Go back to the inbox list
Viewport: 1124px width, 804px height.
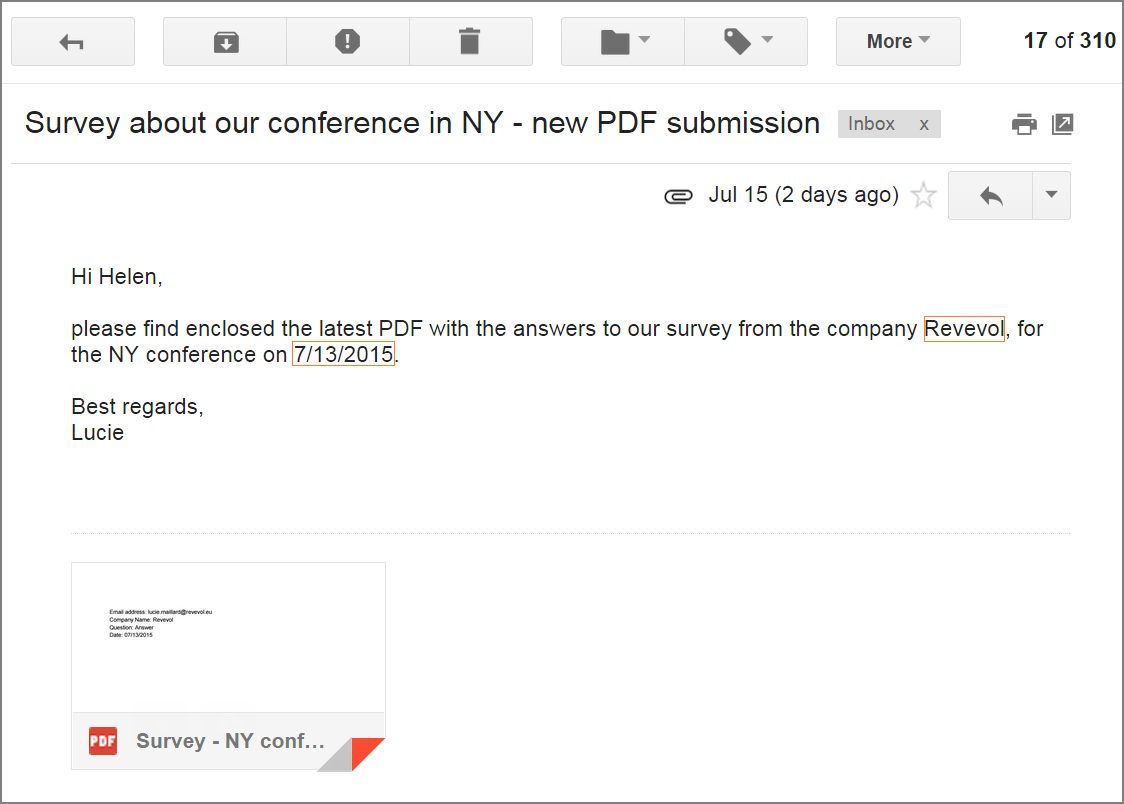click(72, 42)
